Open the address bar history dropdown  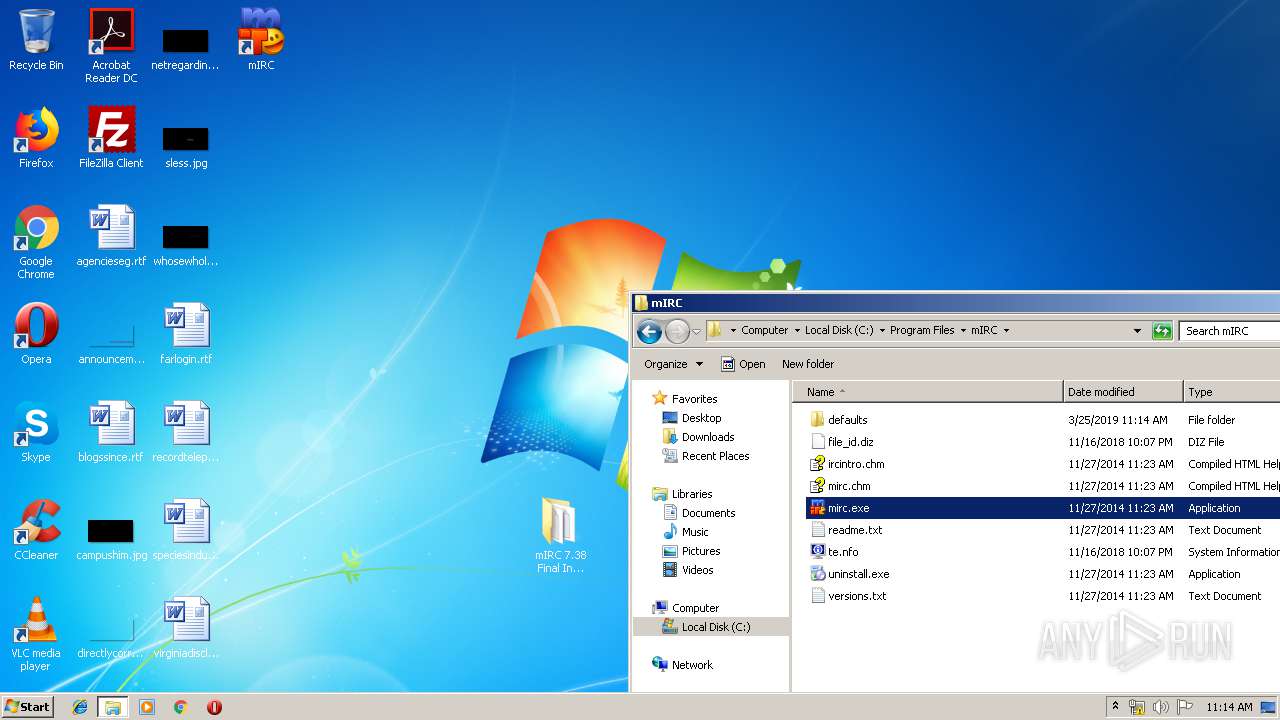tap(1137, 331)
